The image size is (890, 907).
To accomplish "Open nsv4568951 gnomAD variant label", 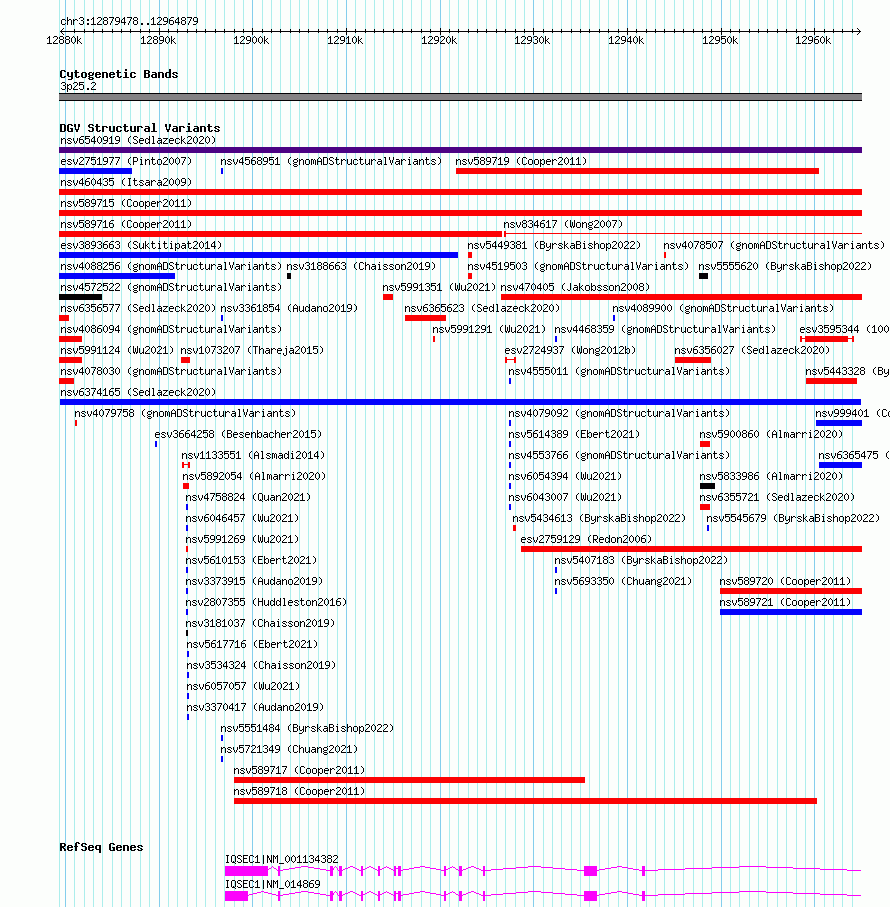I will (x=331, y=161).
